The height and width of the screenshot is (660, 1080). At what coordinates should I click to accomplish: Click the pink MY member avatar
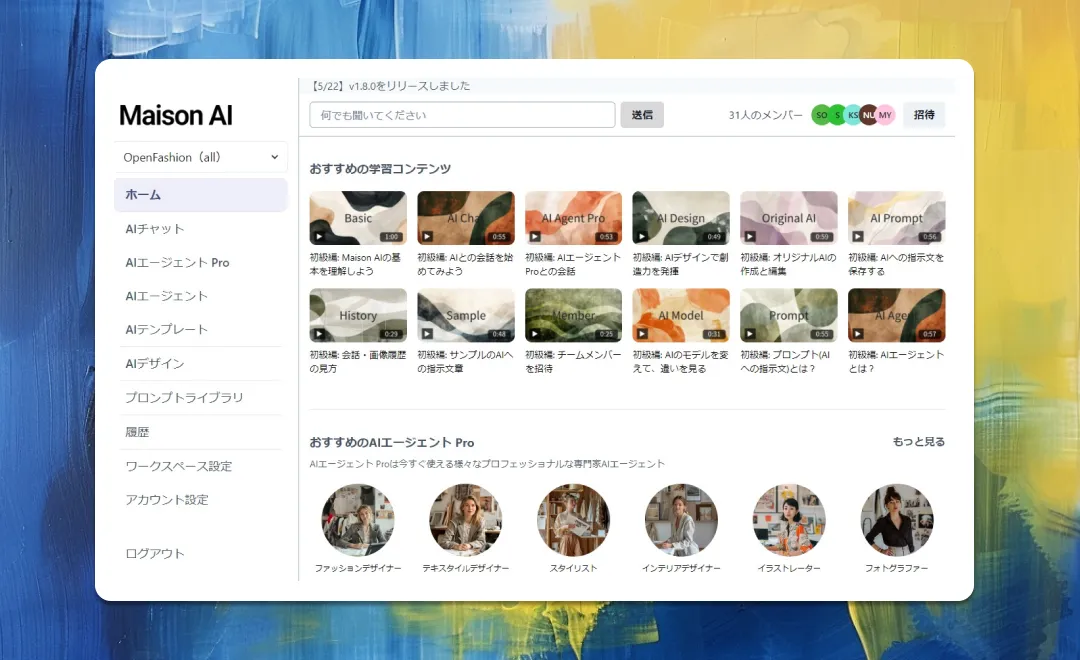click(886, 115)
